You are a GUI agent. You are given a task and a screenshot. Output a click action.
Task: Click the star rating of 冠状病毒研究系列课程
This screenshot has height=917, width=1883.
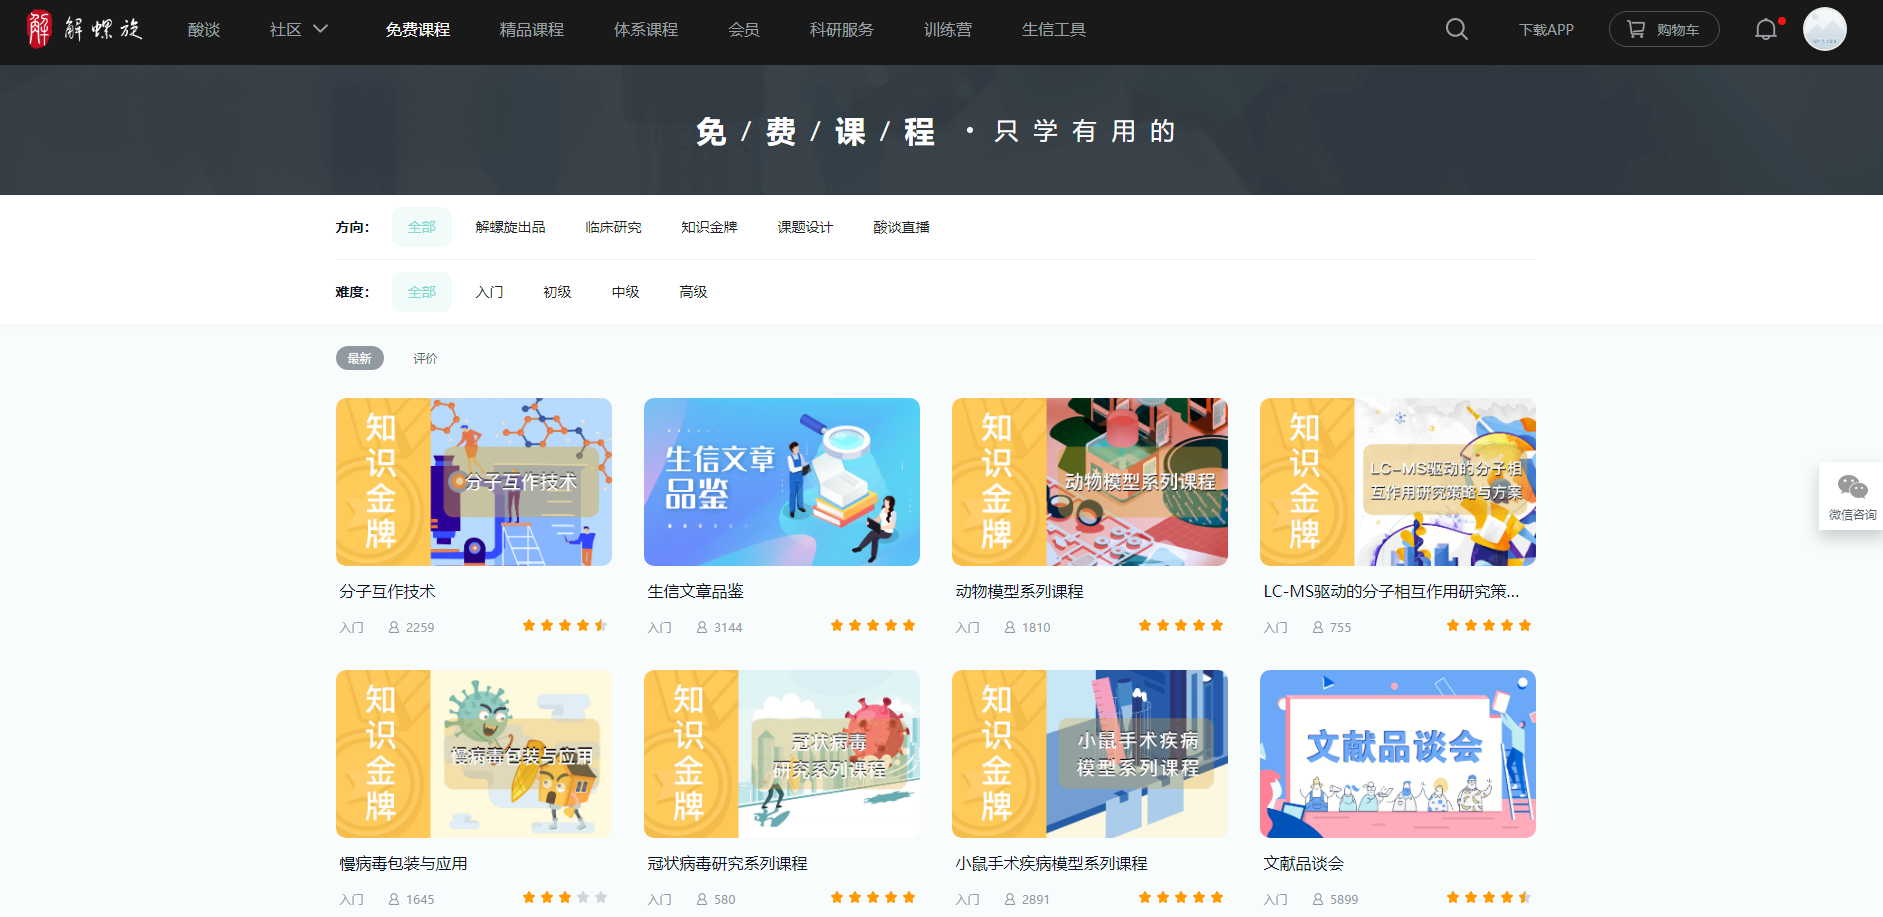(x=873, y=898)
